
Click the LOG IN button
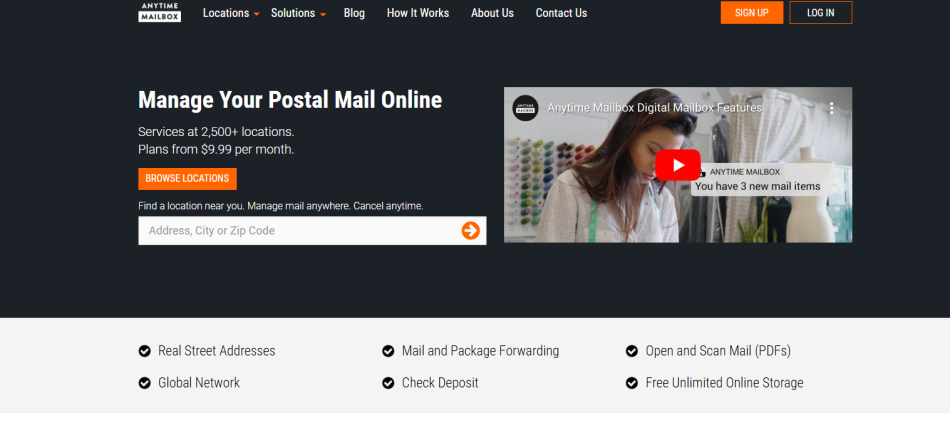[x=821, y=13]
